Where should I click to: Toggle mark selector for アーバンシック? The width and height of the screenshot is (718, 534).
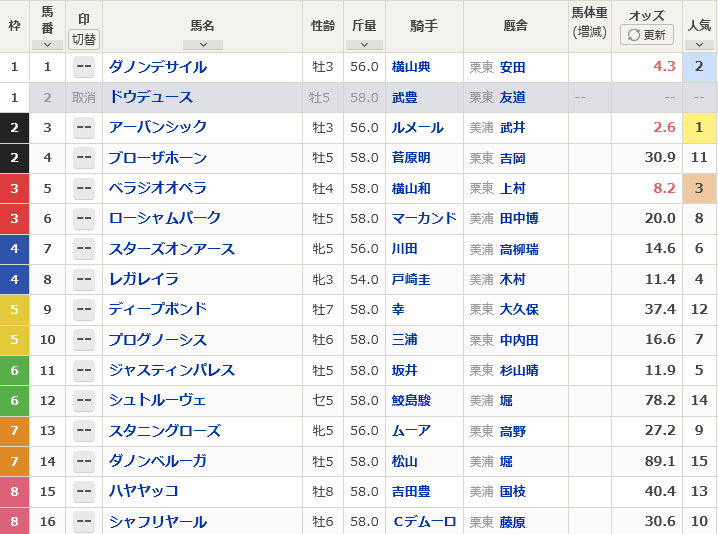pyautogui.click(x=84, y=127)
